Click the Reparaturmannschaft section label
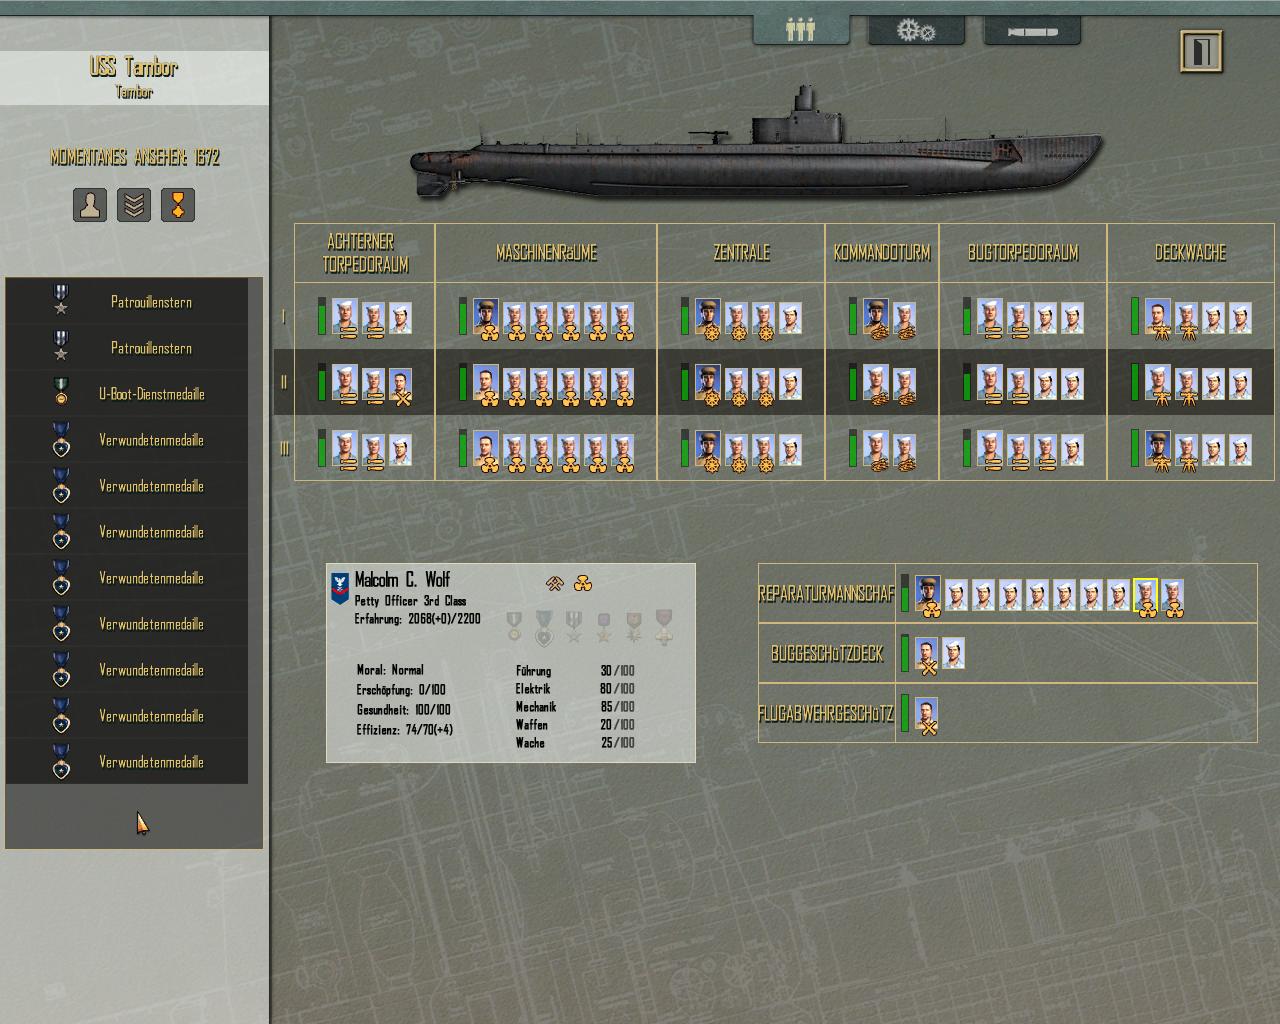This screenshot has width=1280, height=1024. pos(826,594)
